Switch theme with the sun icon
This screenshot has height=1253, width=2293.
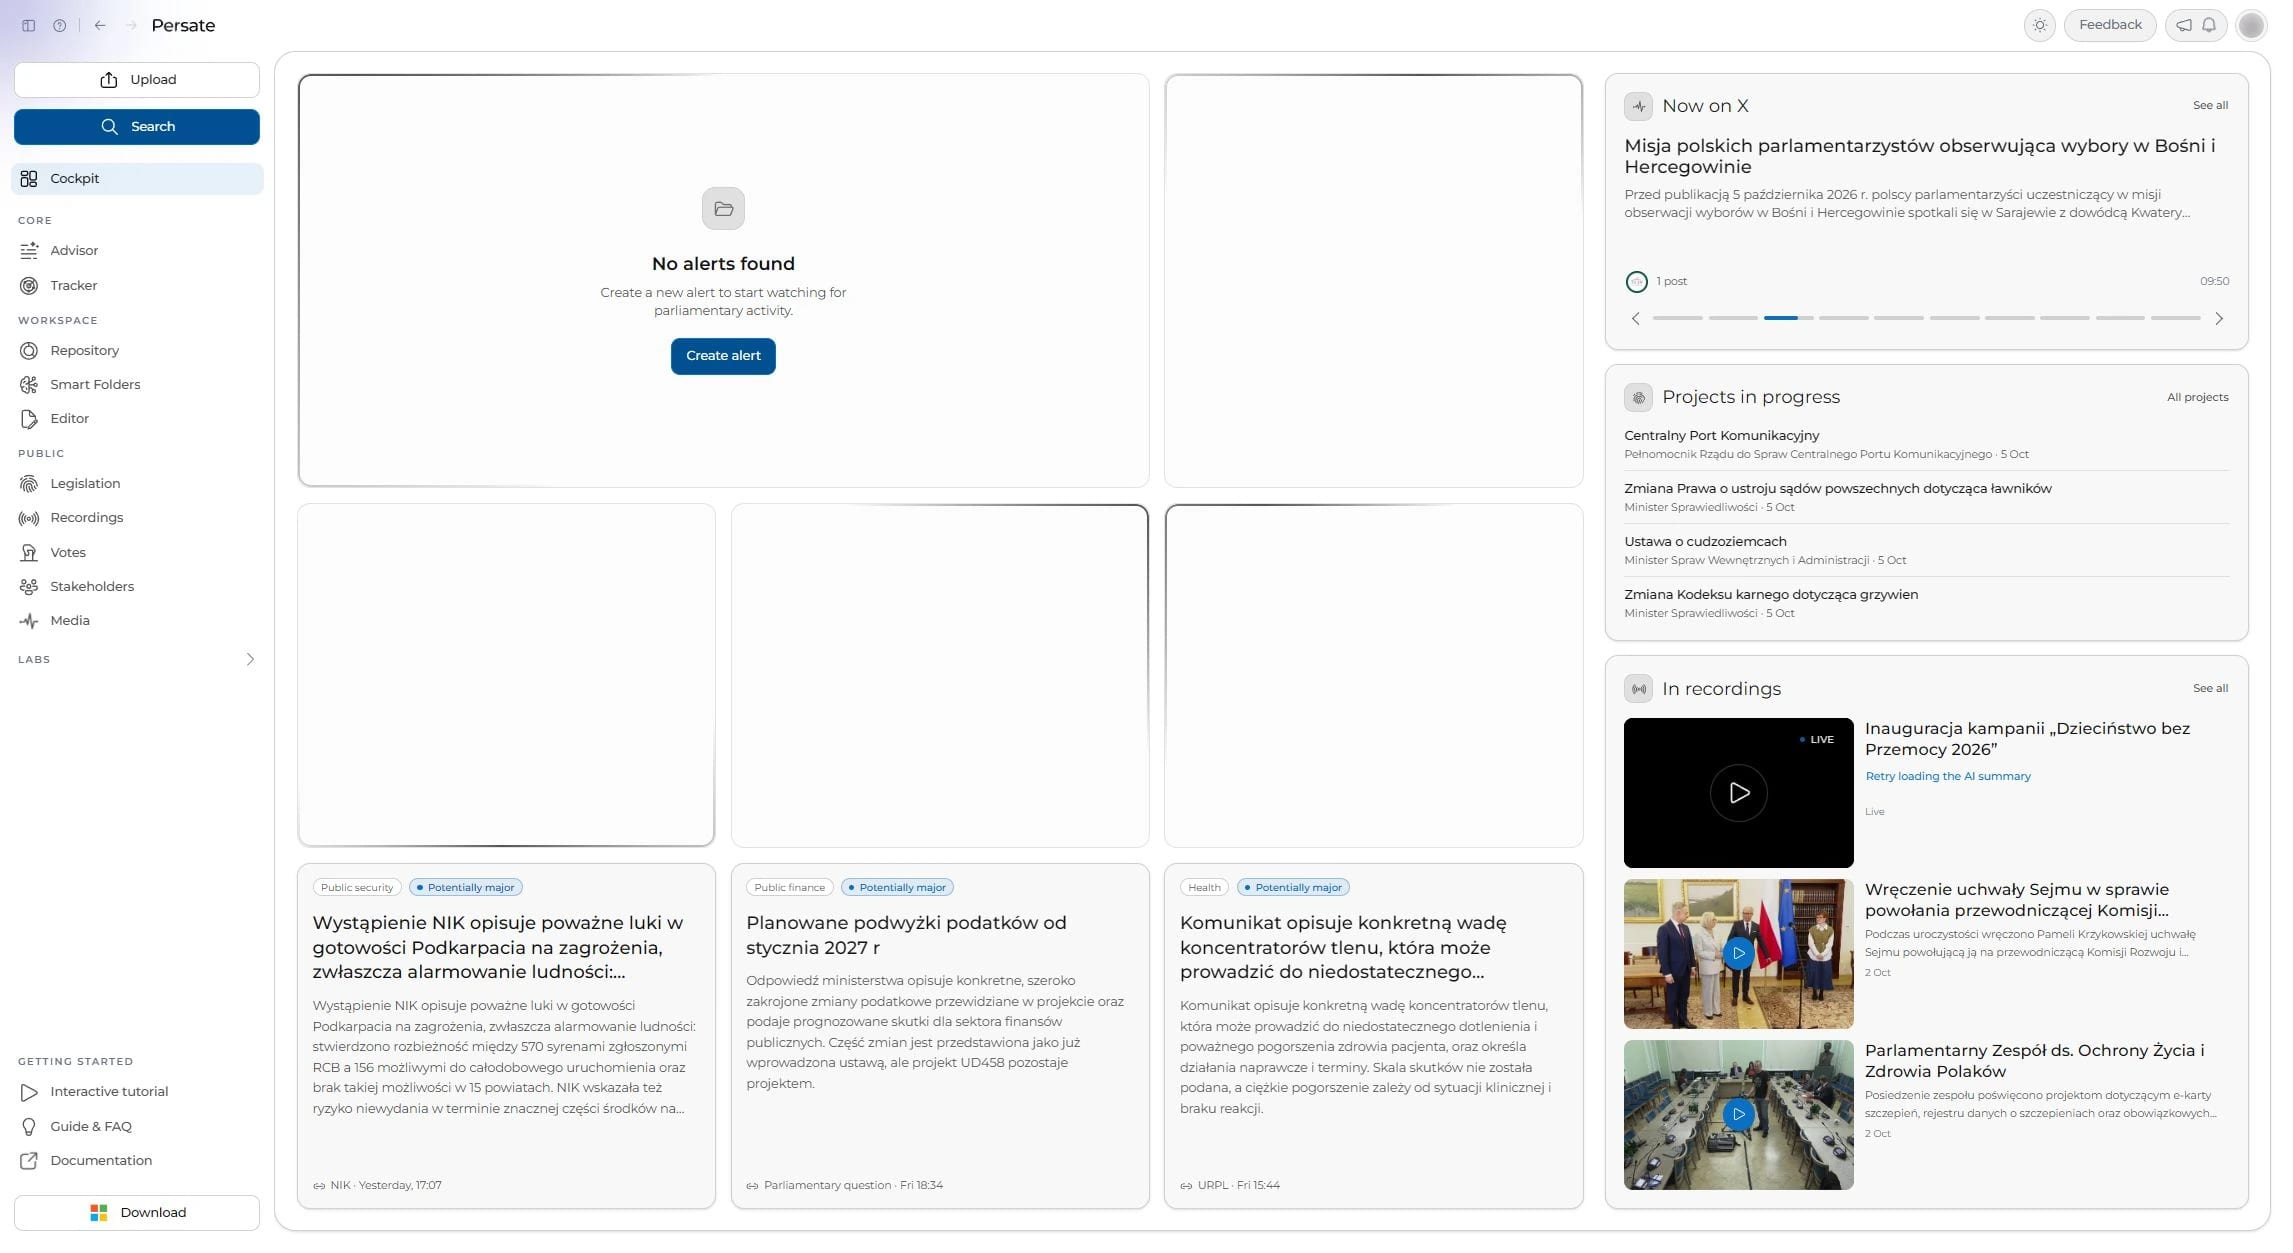[2040, 25]
